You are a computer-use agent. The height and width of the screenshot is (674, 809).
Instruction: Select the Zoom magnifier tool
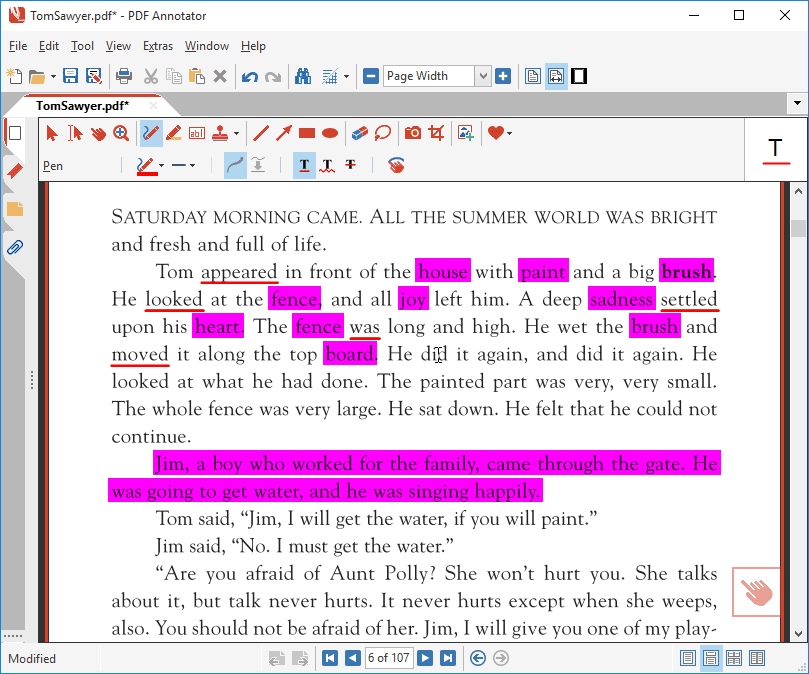[121, 134]
